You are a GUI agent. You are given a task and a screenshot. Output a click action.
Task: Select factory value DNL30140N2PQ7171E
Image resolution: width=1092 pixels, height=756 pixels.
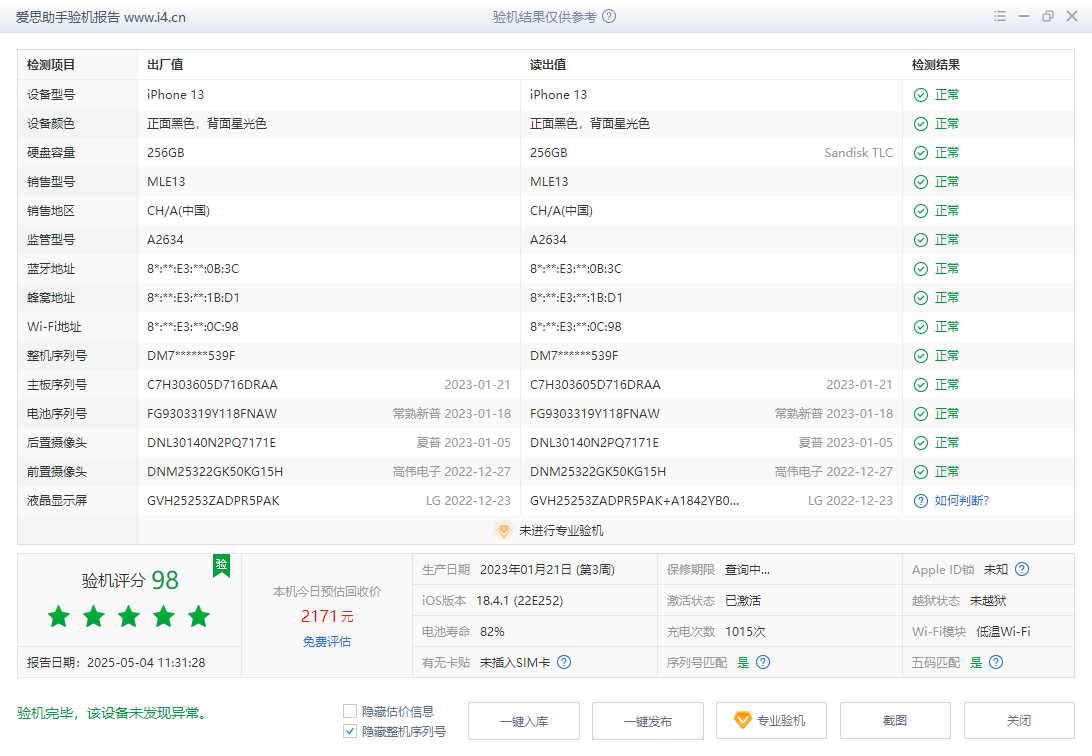(x=212, y=443)
